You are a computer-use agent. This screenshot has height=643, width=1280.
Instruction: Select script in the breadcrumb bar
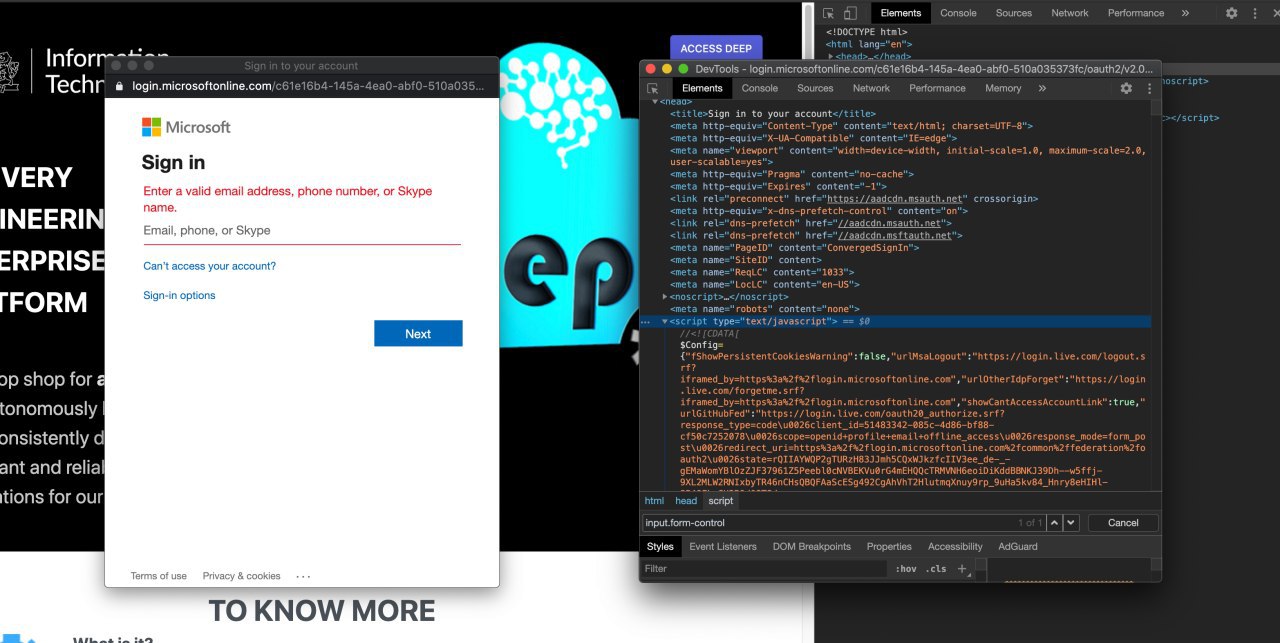tap(721, 501)
